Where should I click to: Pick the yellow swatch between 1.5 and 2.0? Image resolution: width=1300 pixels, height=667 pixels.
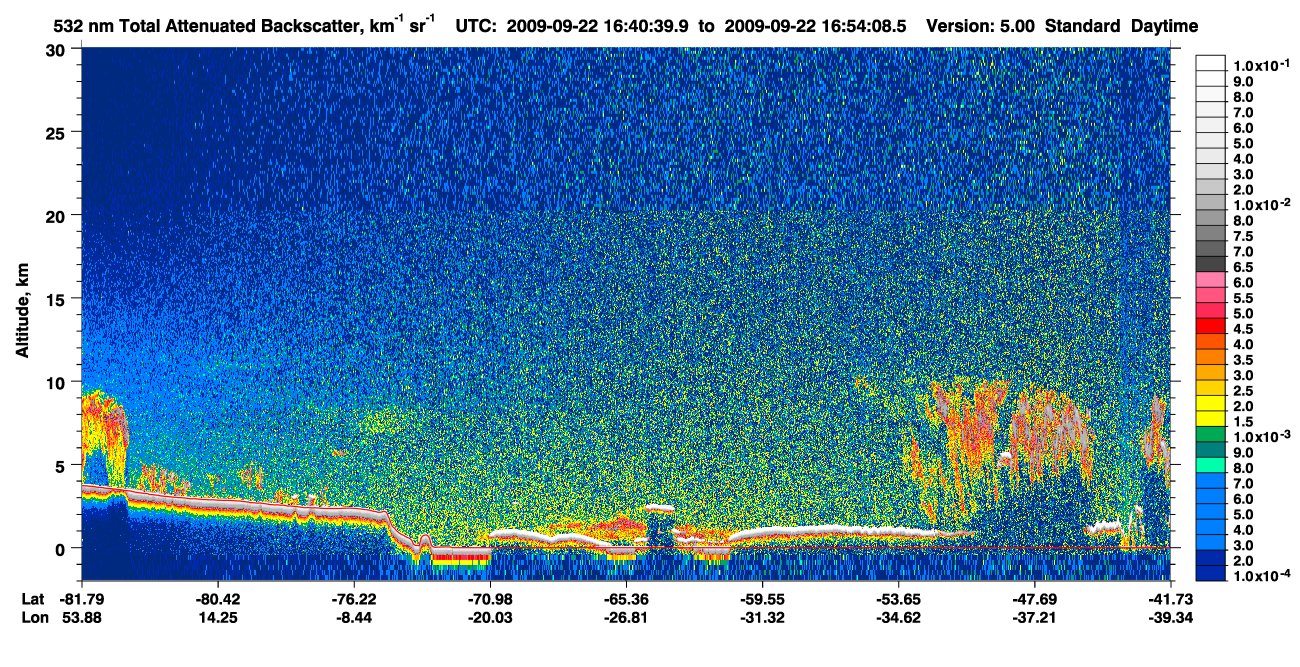coord(1211,420)
